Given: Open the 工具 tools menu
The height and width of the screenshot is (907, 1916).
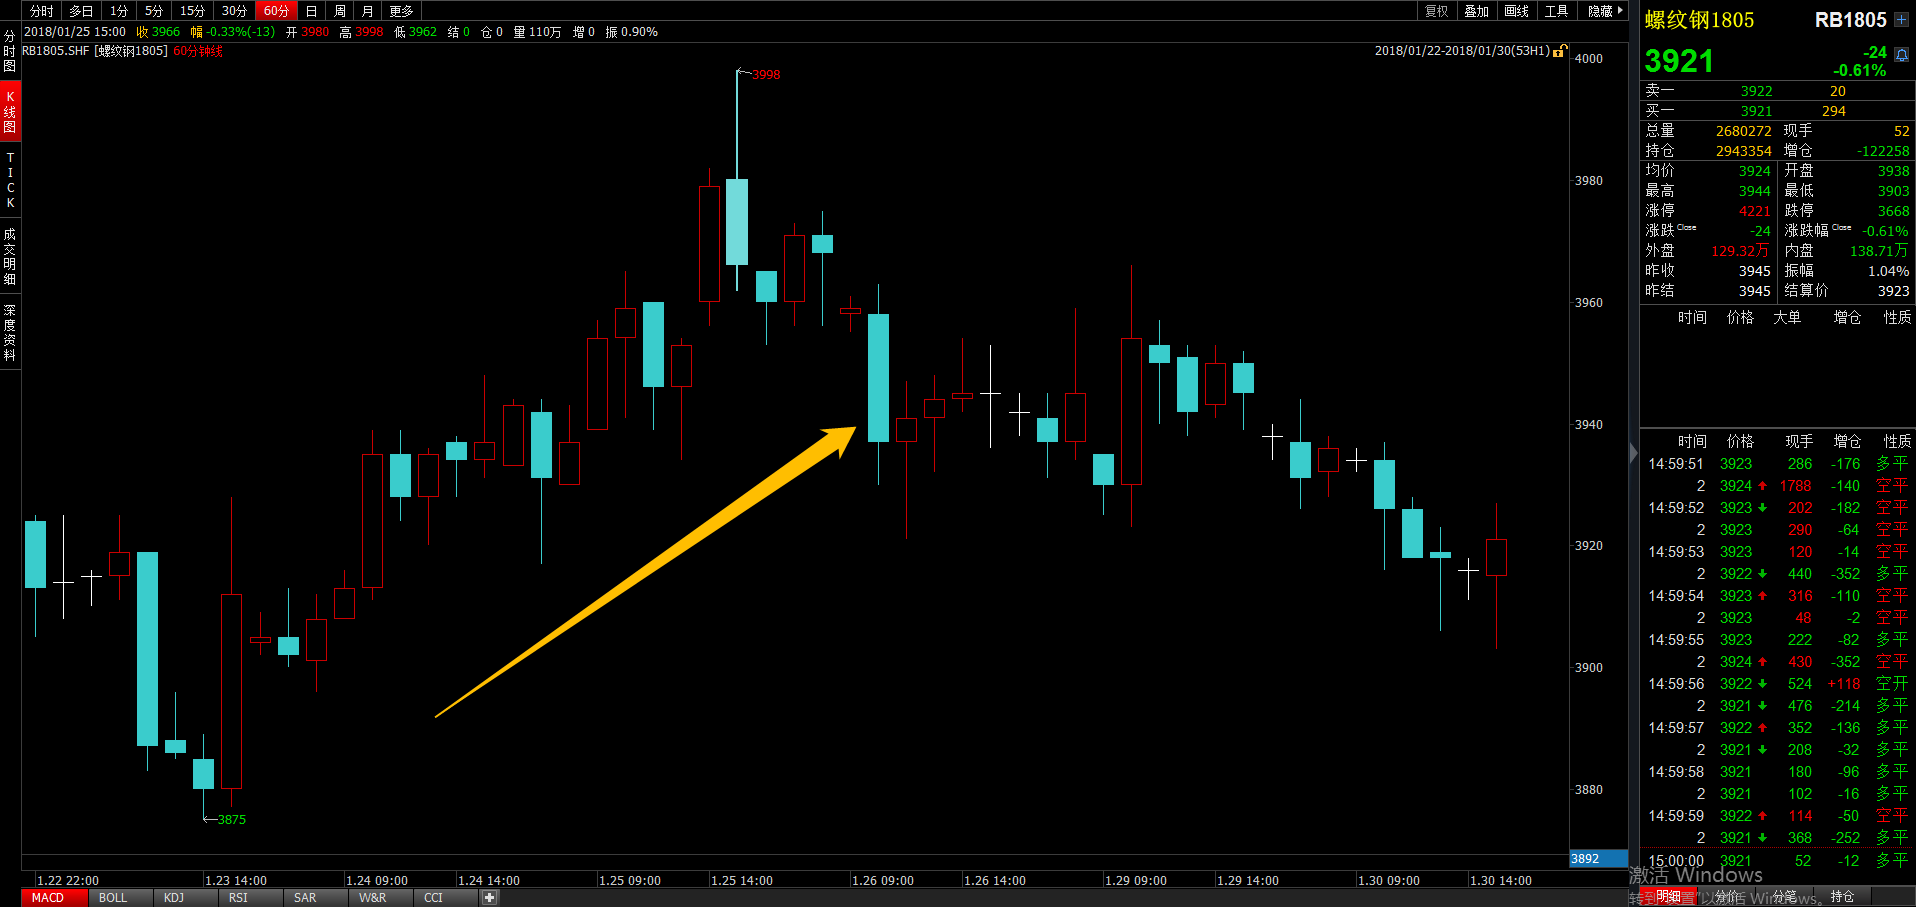Looking at the screenshot, I should tap(1556, 11).
